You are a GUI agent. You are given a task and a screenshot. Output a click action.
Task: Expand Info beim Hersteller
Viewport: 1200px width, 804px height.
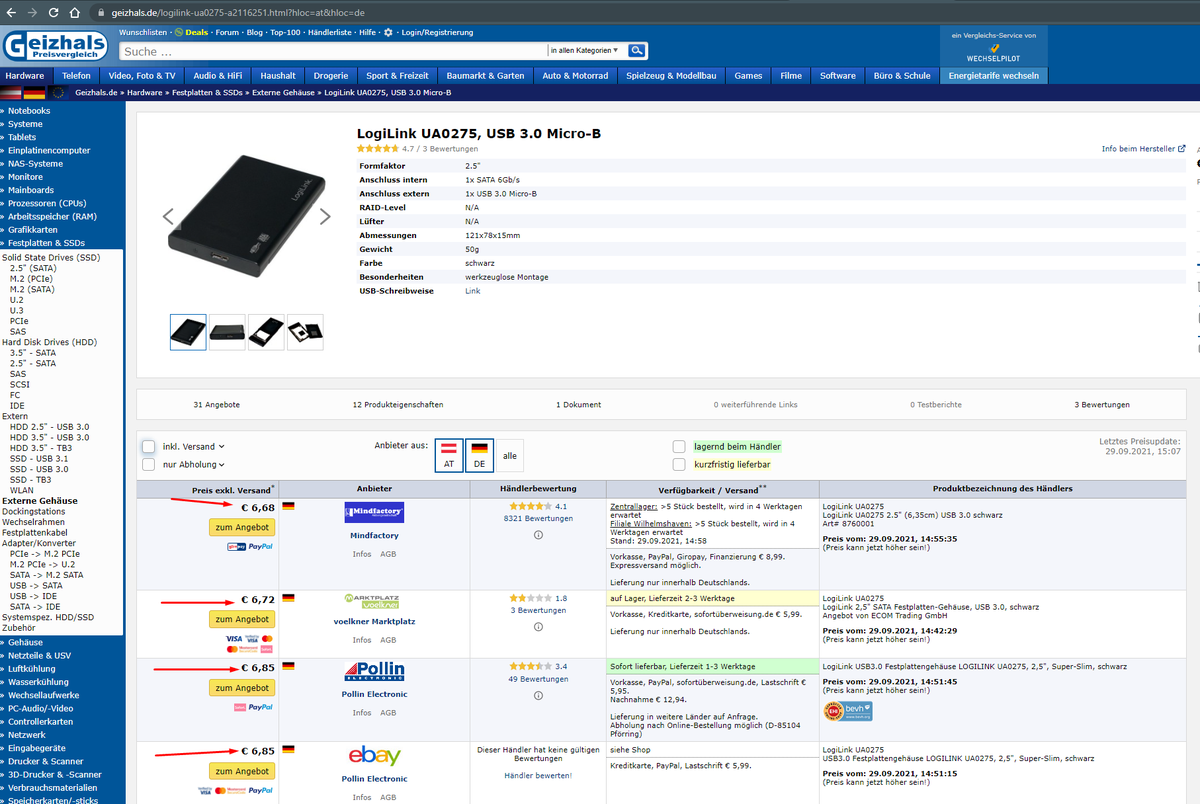tap(1143, 149)
